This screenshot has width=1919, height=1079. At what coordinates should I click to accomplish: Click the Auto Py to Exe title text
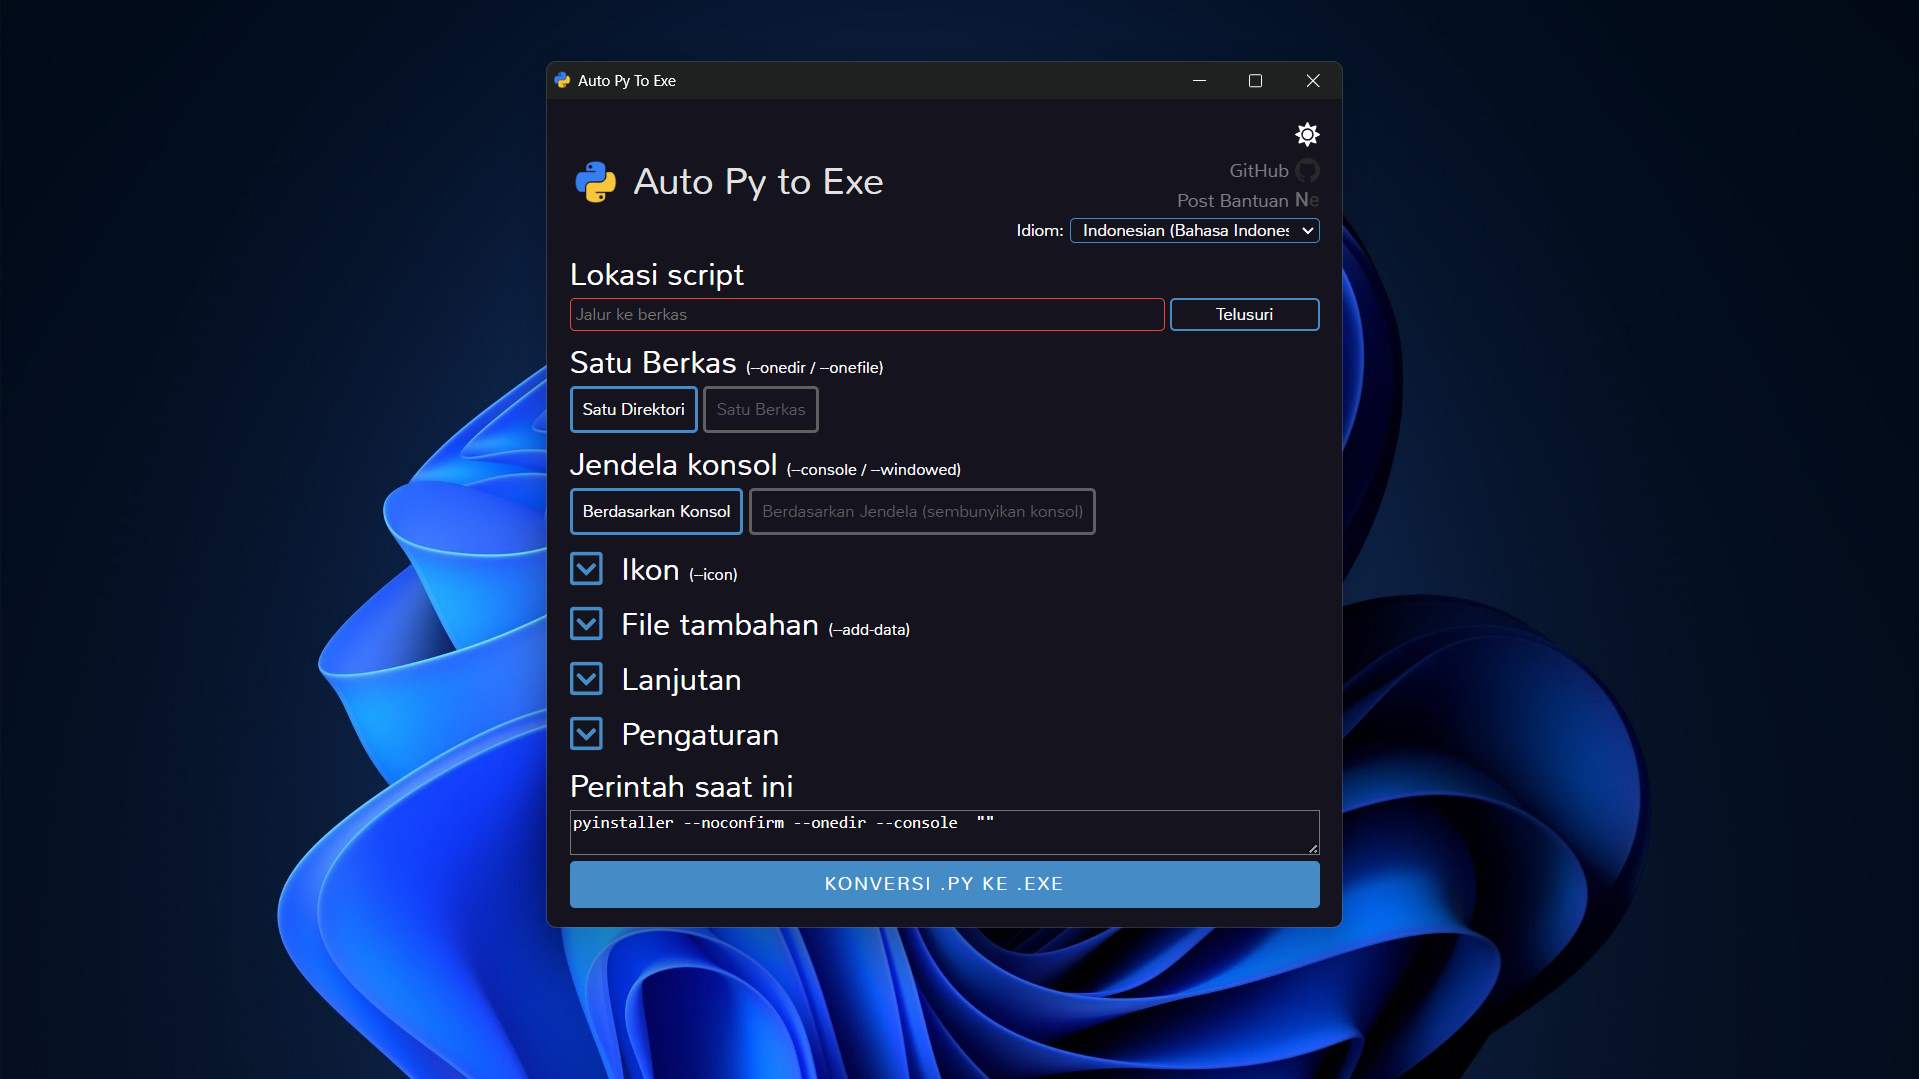(x=759, y=182)
